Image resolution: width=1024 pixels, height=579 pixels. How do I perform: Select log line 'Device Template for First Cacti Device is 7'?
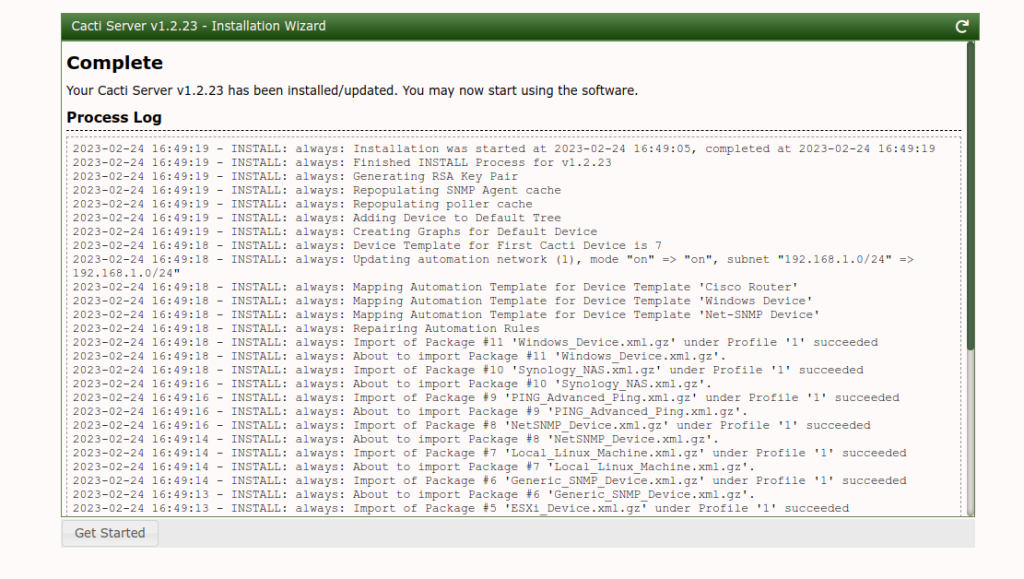point(367,245)
